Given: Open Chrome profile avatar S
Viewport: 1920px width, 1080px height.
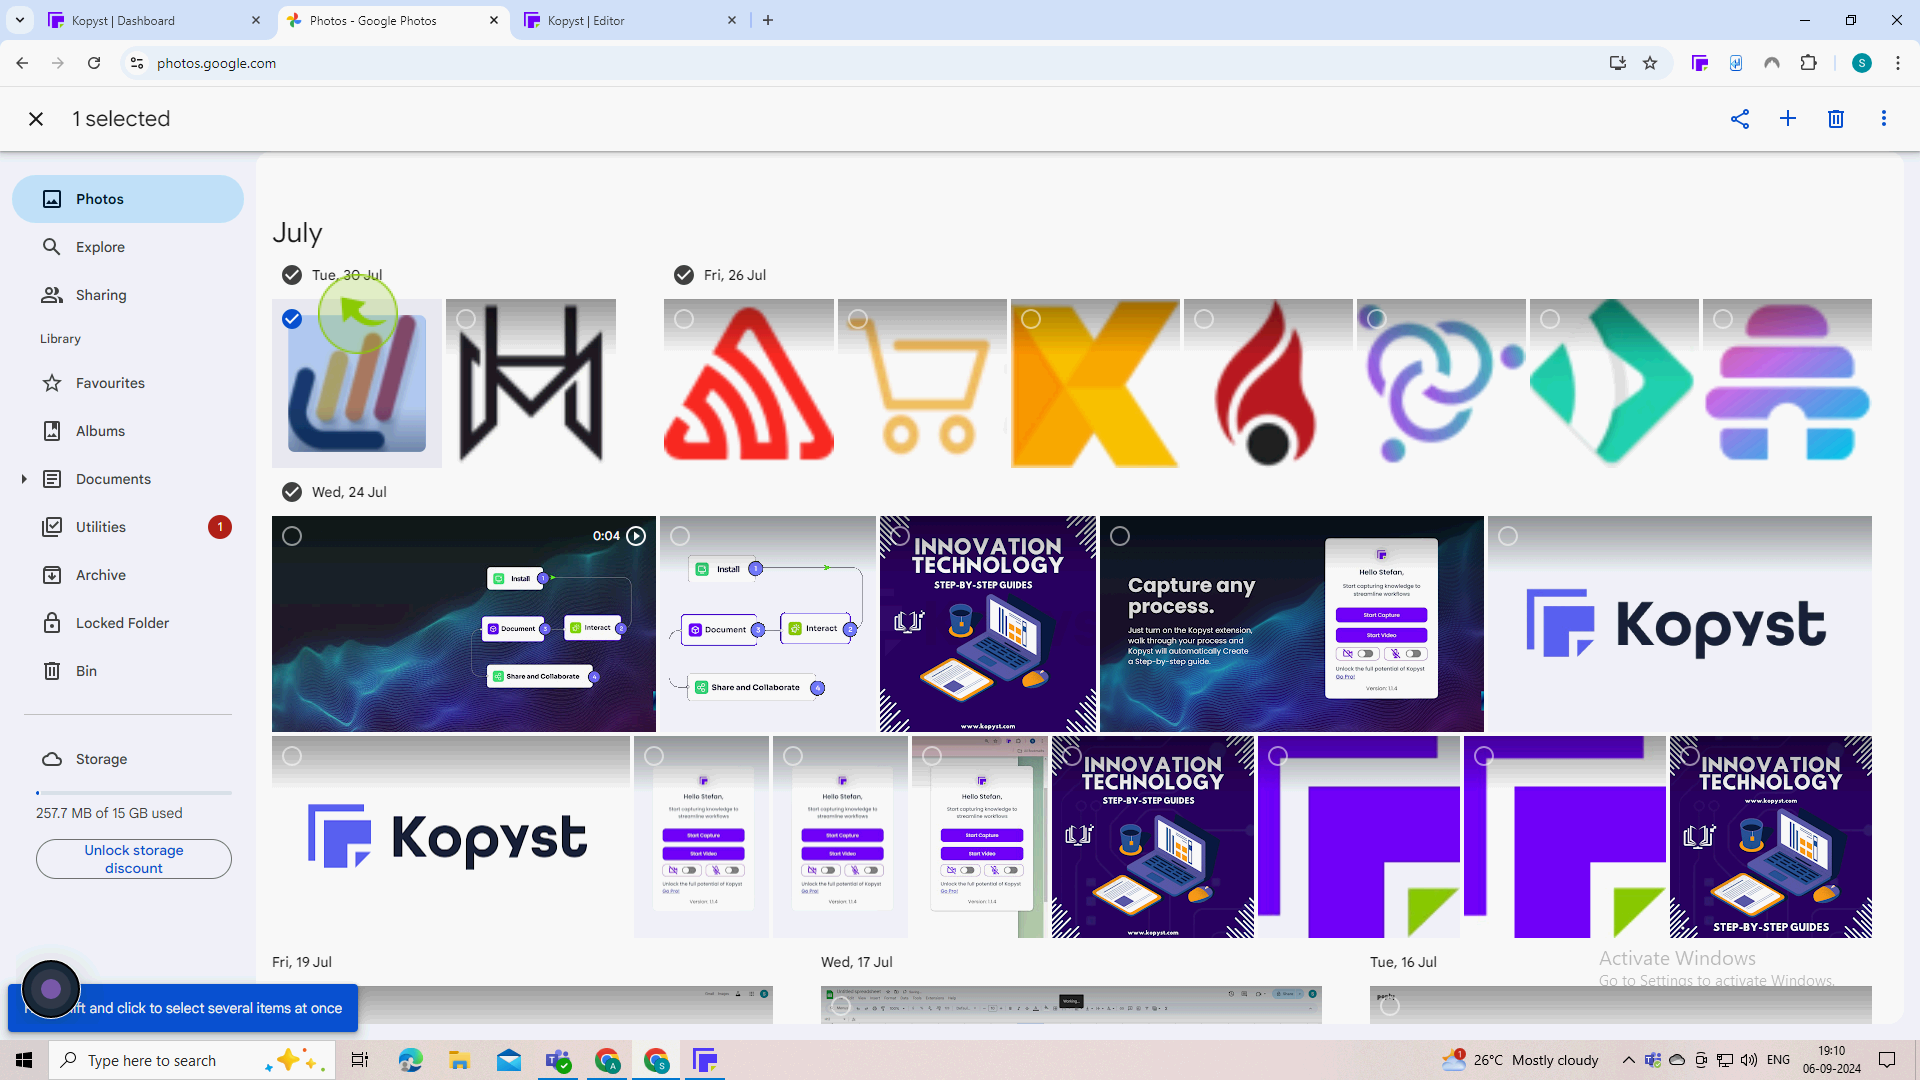Looking at the screenshot, I should tap(1861, 63).
